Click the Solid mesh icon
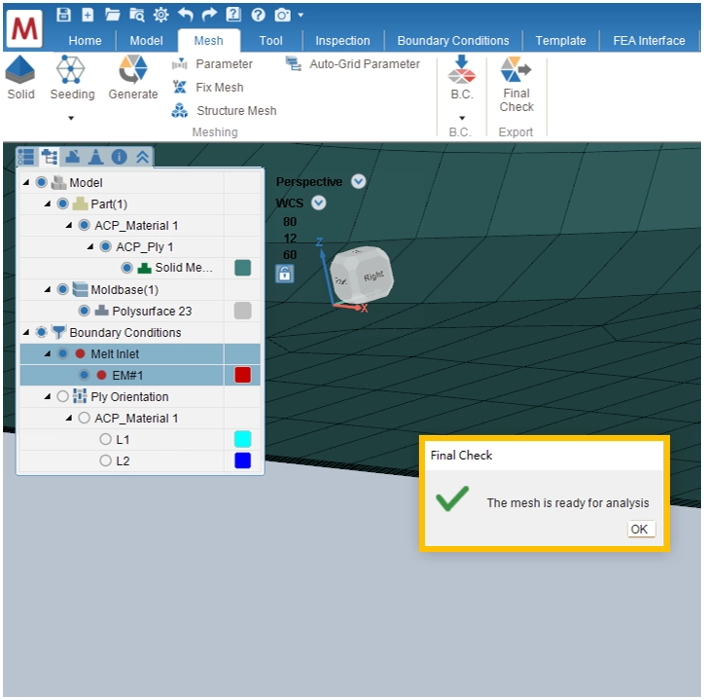The height and width of the screenshot is (700, 704). click(20, 71)
